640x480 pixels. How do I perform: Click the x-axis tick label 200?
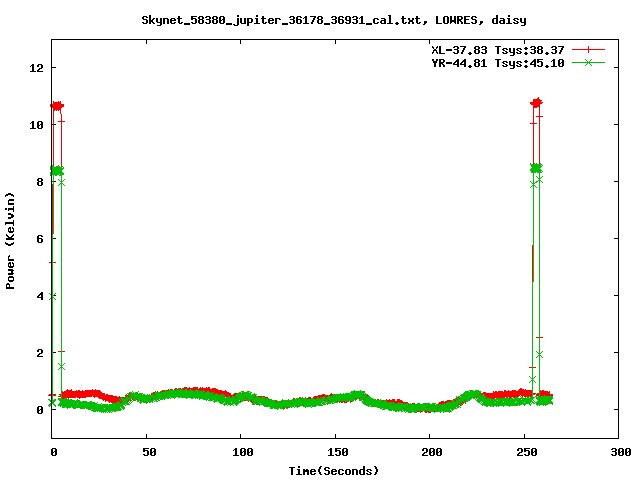(x=432, y=452)
